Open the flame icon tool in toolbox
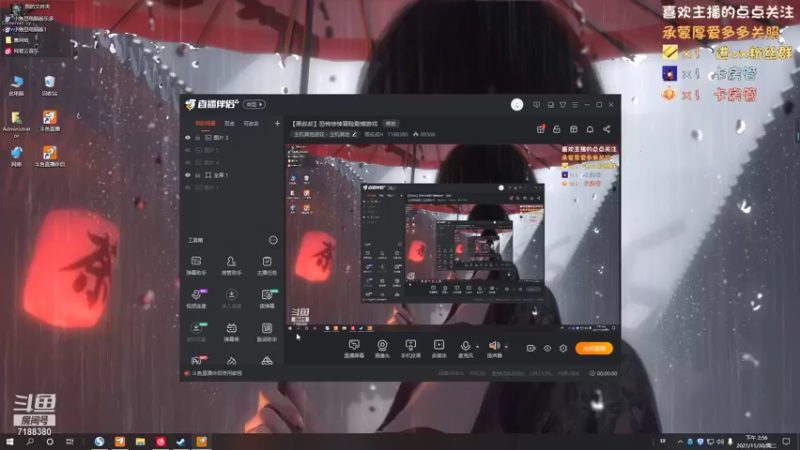 coord(231,361)
